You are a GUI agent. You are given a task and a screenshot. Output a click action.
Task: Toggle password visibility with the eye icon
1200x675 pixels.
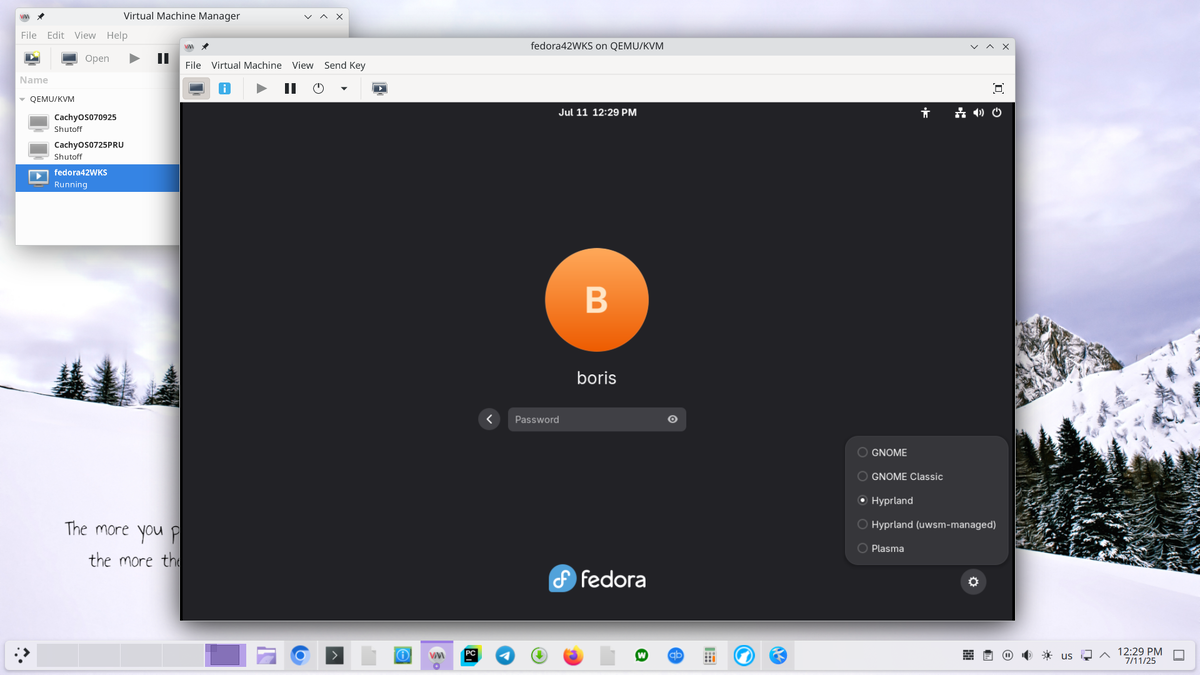click(x=672, y=419)
